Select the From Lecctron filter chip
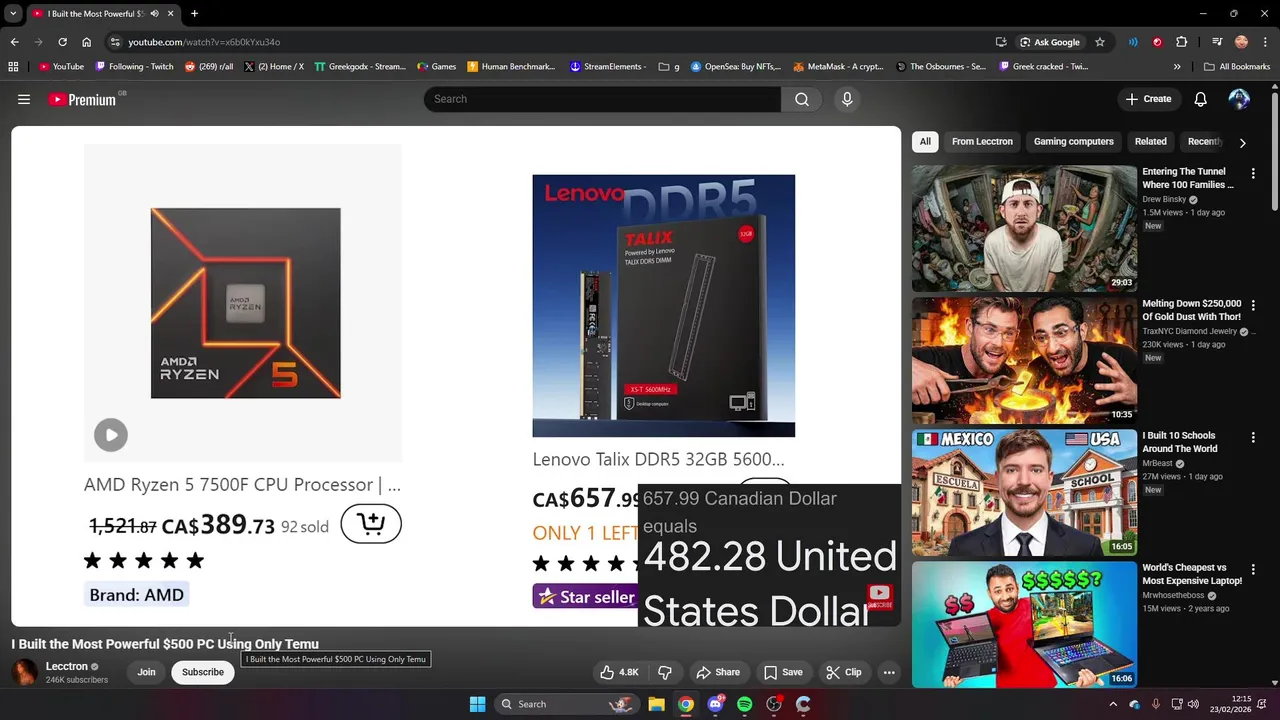The height and width of the screenshot is (720, 1280). [982, 142]
